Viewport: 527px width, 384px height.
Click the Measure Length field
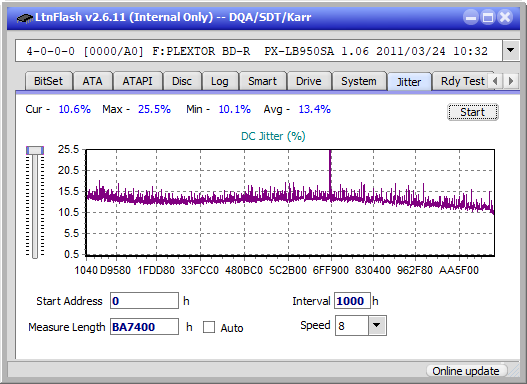click(x=144, y=327)
